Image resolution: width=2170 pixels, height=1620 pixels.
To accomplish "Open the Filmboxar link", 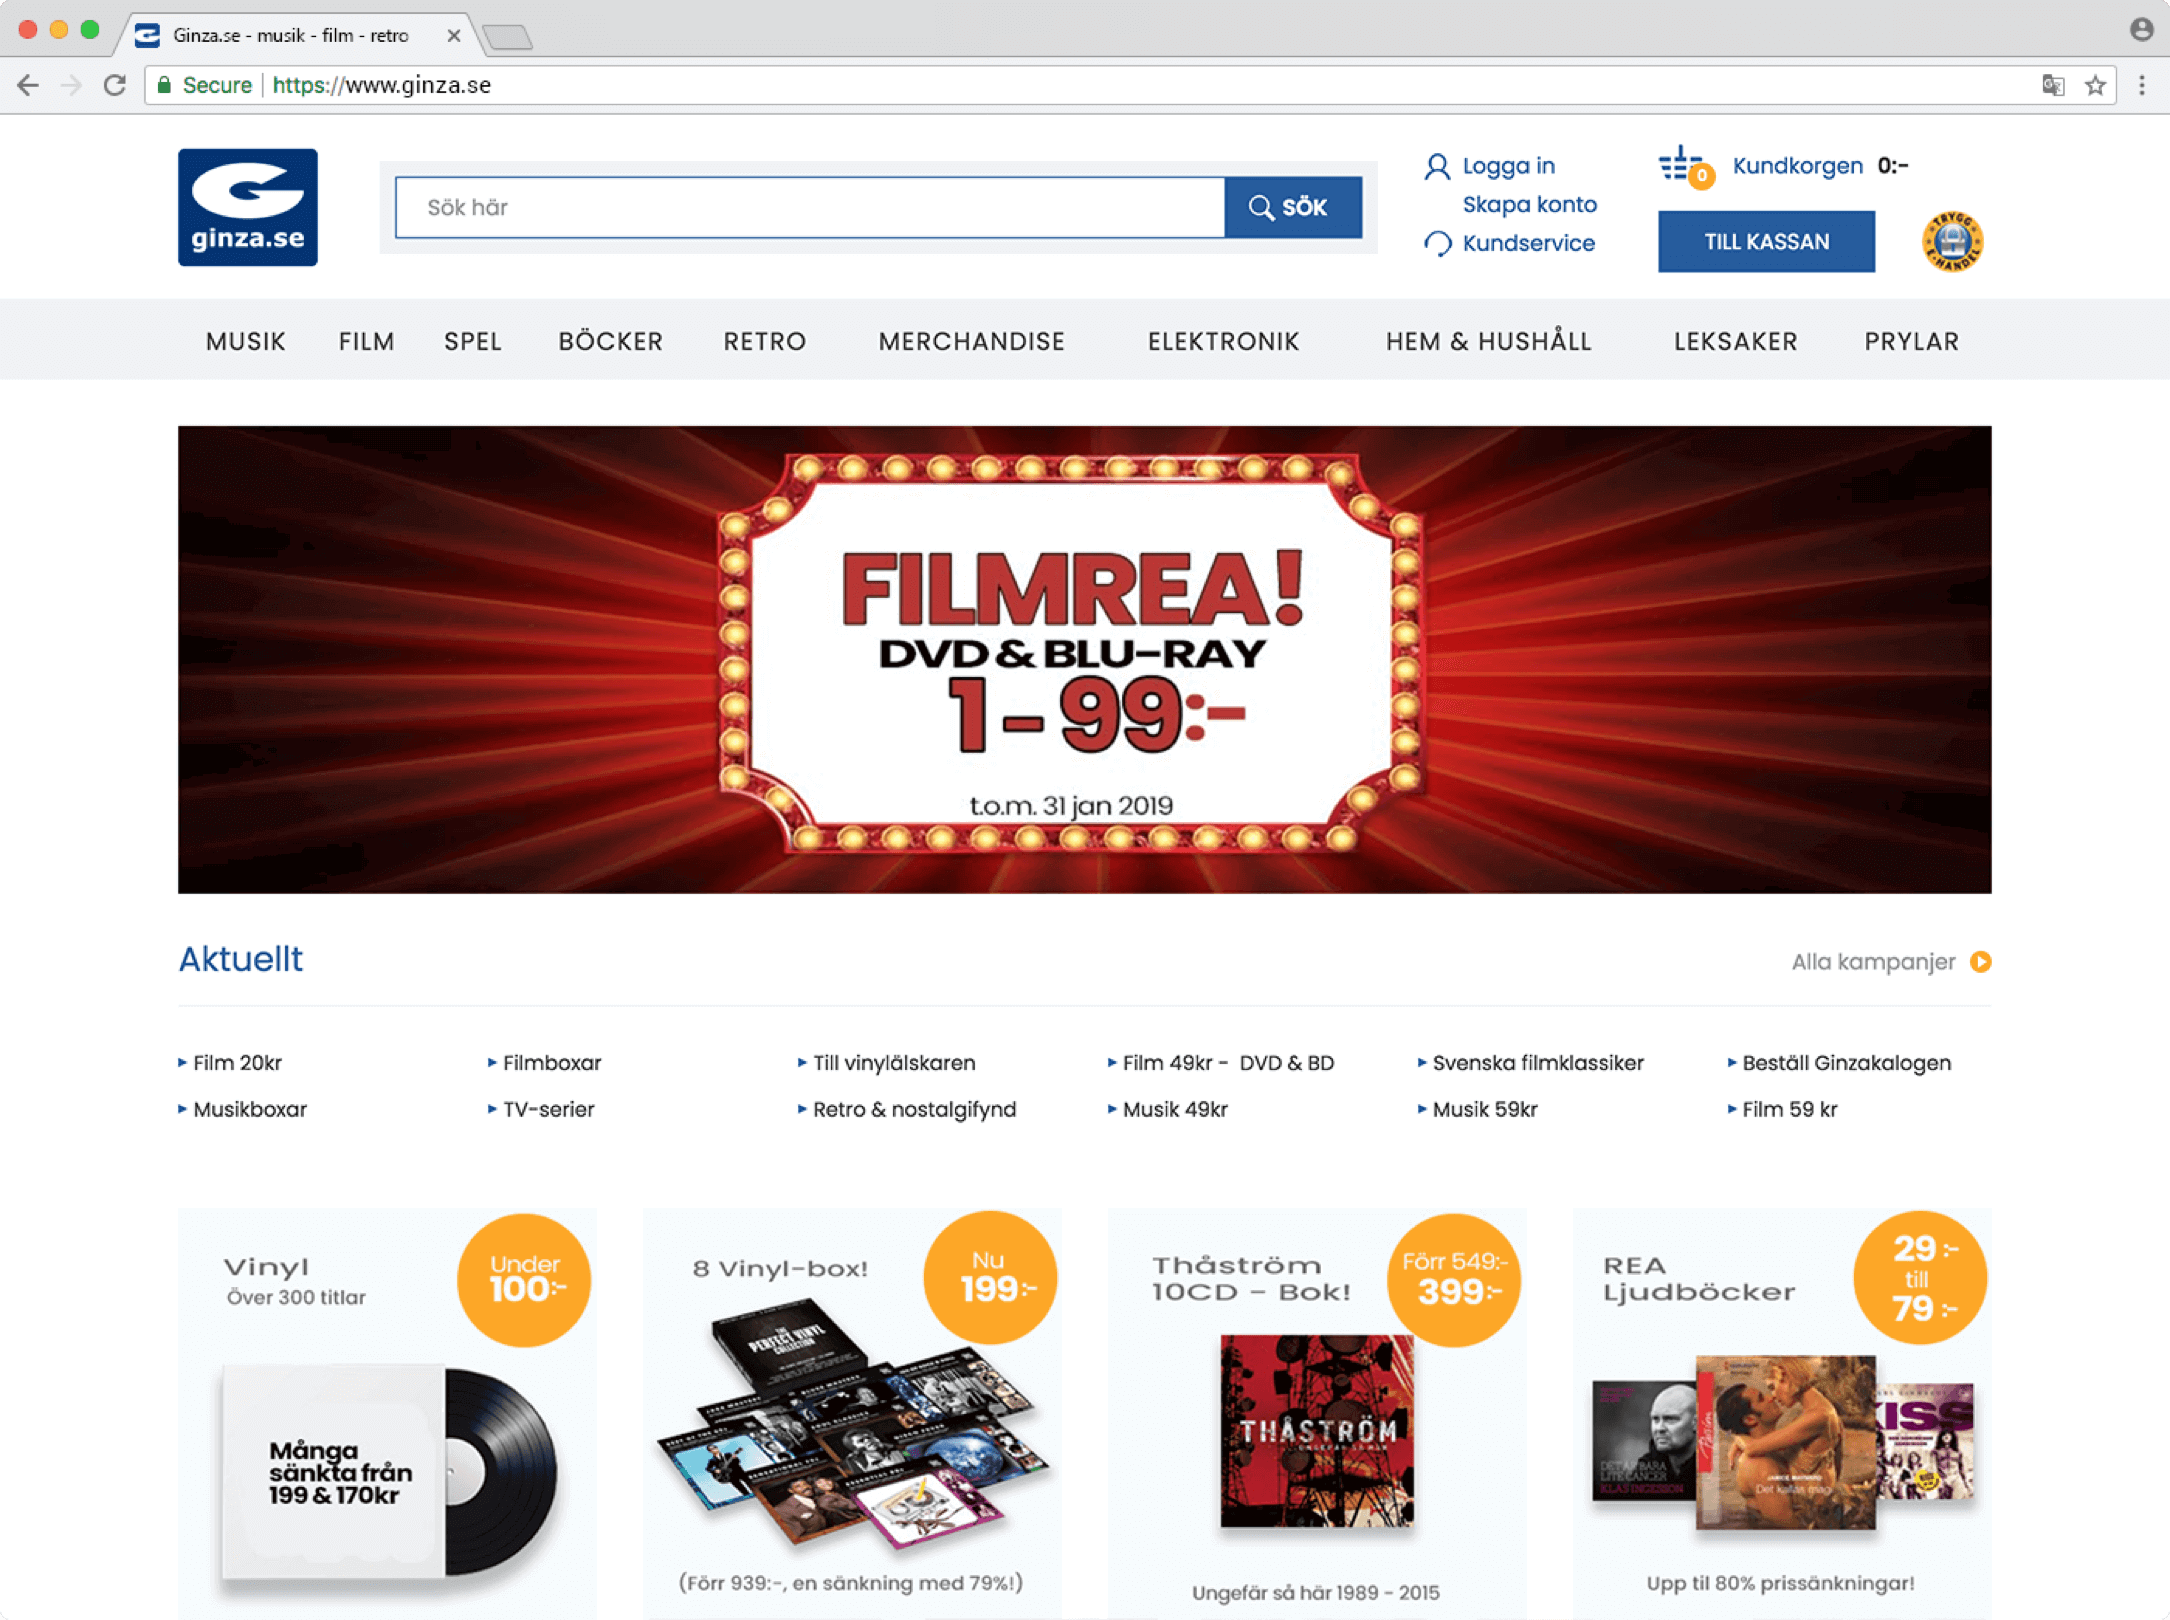I will (x=552, y=1062).
